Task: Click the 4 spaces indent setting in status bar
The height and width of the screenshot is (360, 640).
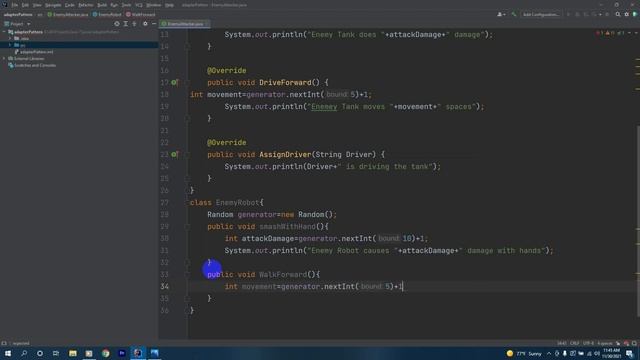Action: point(605,343)
